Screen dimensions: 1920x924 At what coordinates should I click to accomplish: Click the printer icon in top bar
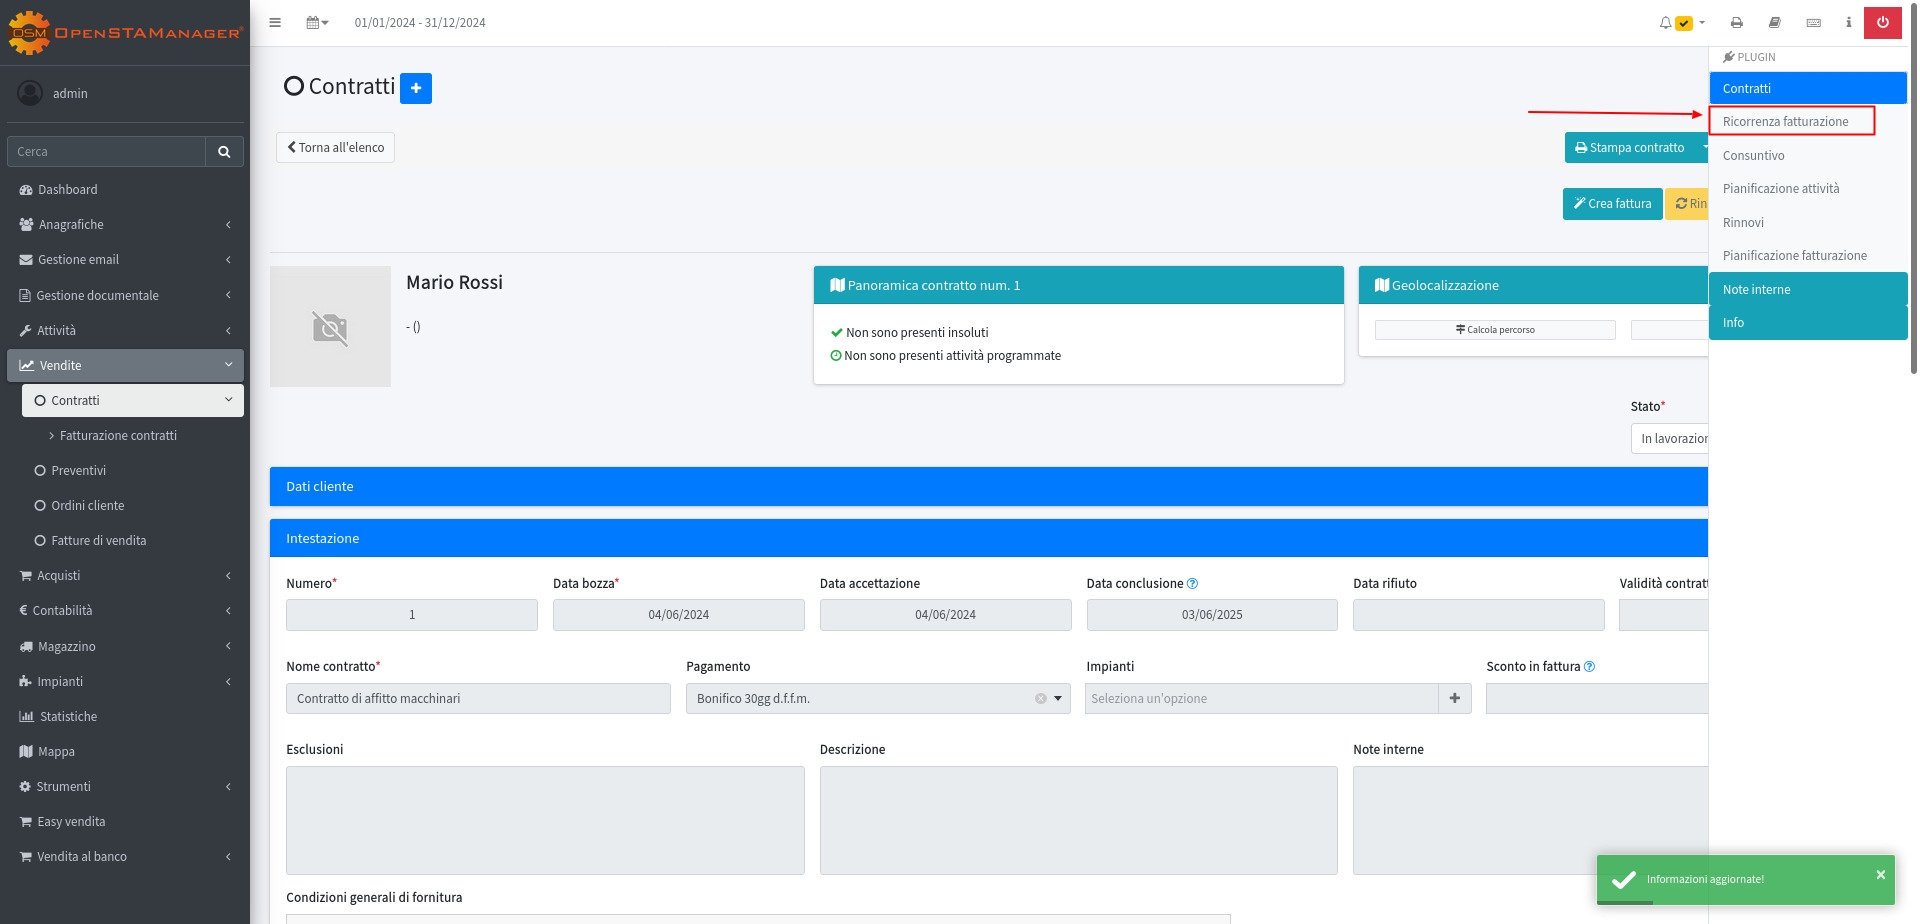pos(1737,22)
